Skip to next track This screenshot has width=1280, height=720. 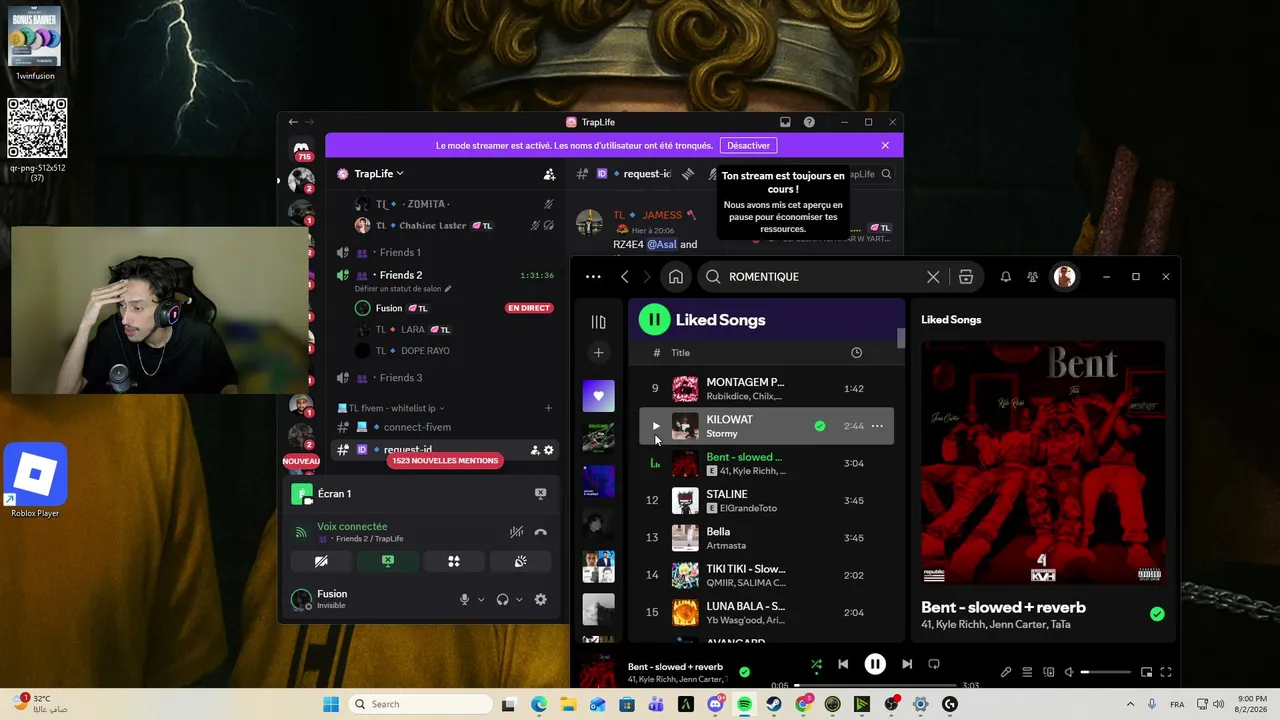(x=907, y=664)
